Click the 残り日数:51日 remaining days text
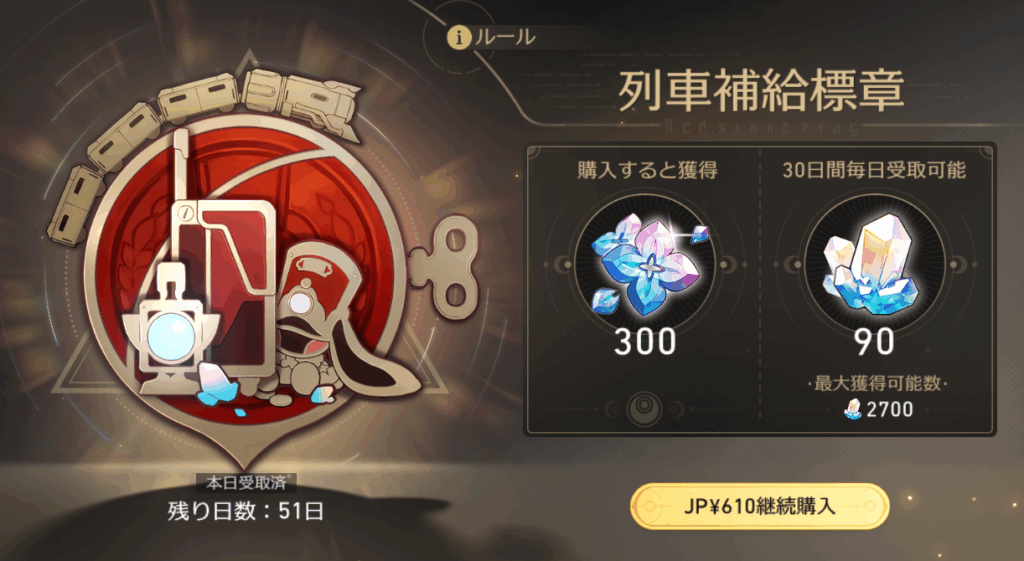 click(246, 511)
